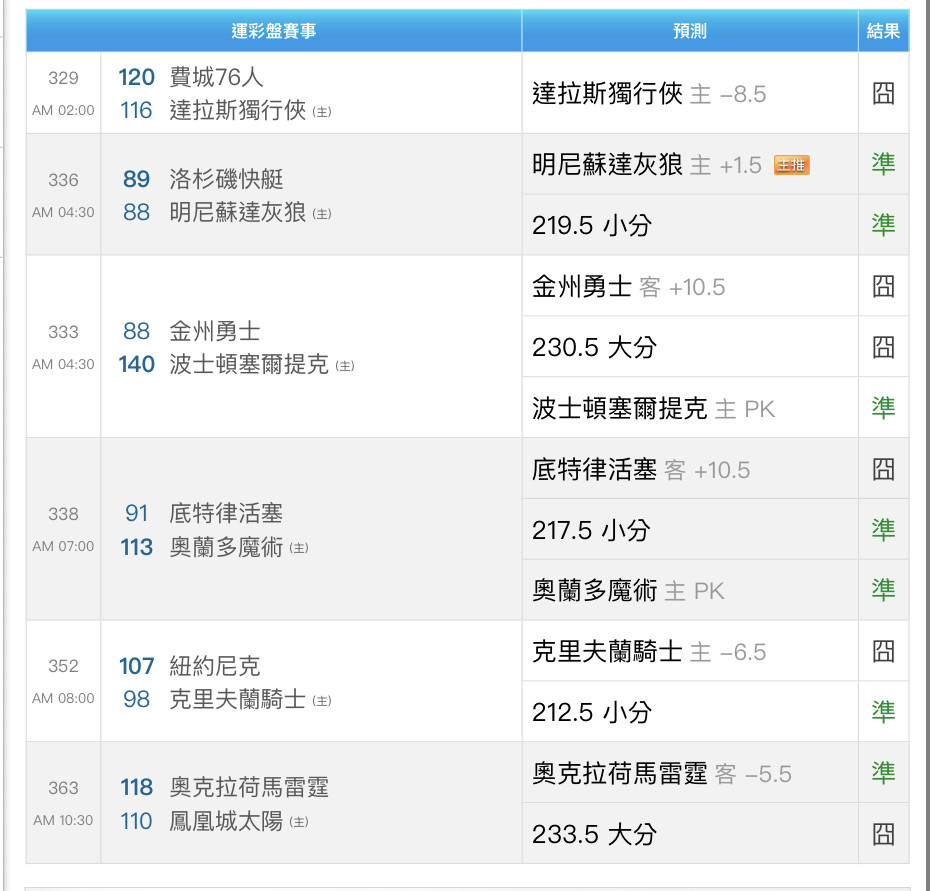
Task: Click the 準 result for 奧蘭多魔術 PK
Action: click(883, 590)
